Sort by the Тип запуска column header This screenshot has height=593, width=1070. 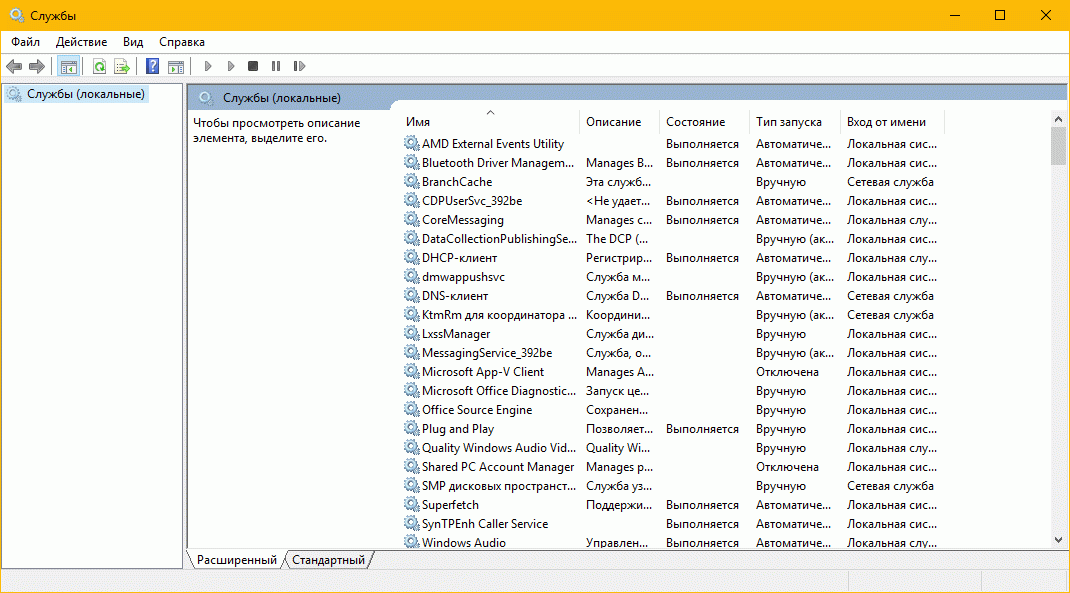789,122
